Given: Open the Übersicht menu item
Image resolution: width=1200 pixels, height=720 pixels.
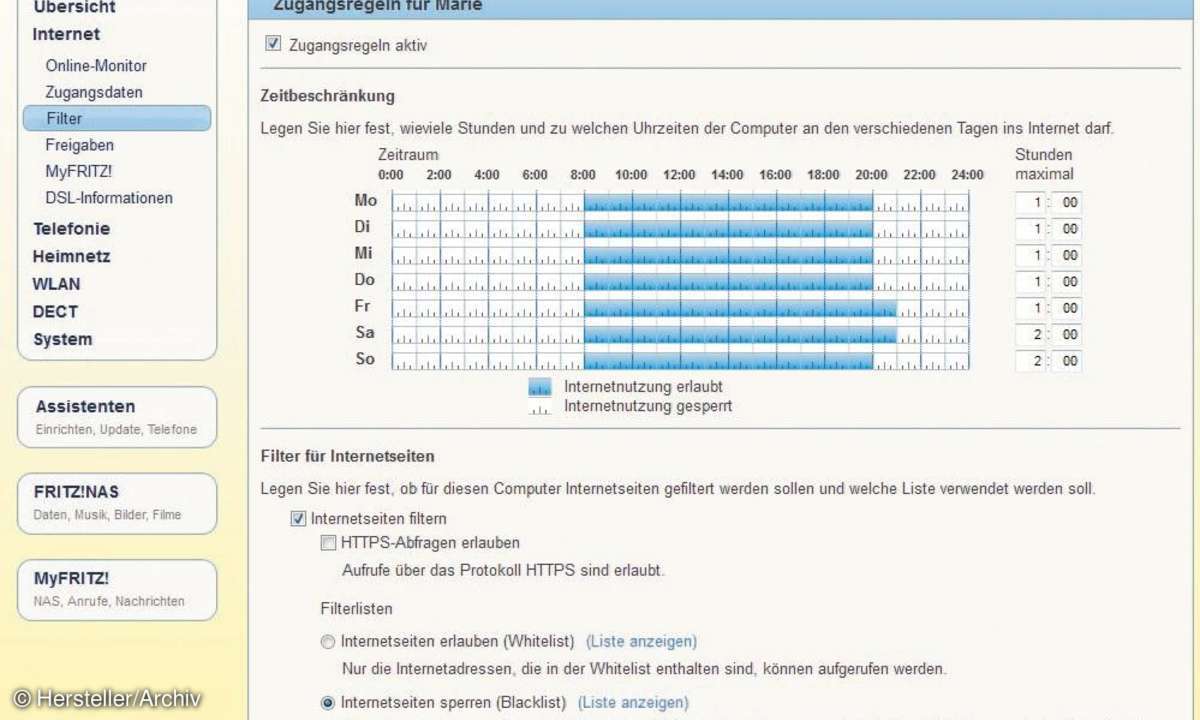Looking at the screenshot, I should (74, 7).
